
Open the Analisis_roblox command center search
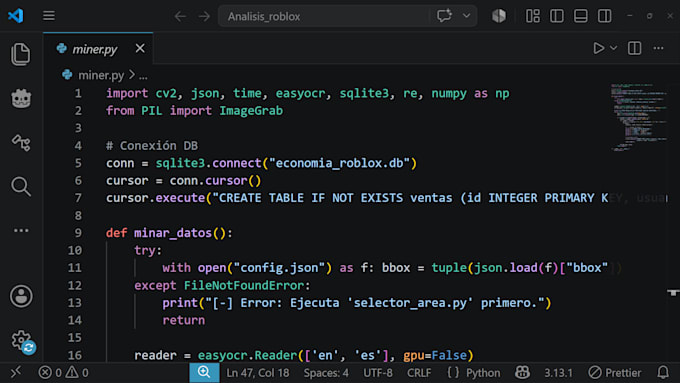[323, 16]
